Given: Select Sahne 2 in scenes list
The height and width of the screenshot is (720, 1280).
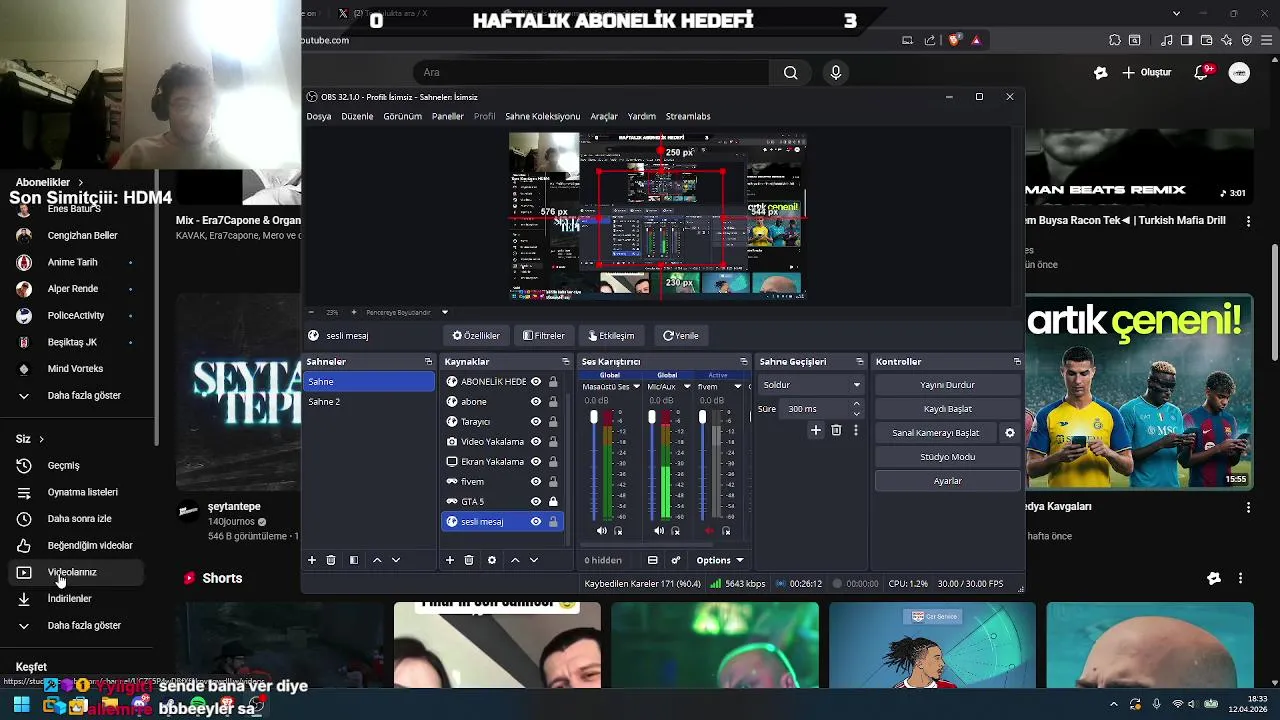Looking at the screenshot, I should click(369, 402).
